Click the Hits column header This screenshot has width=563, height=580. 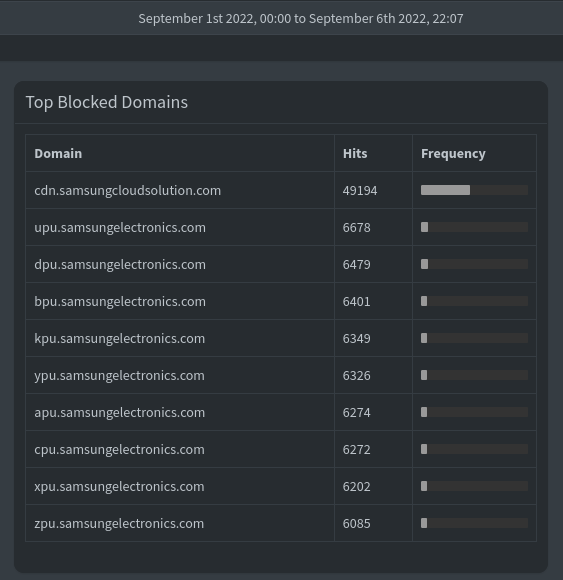click(355, 154)
